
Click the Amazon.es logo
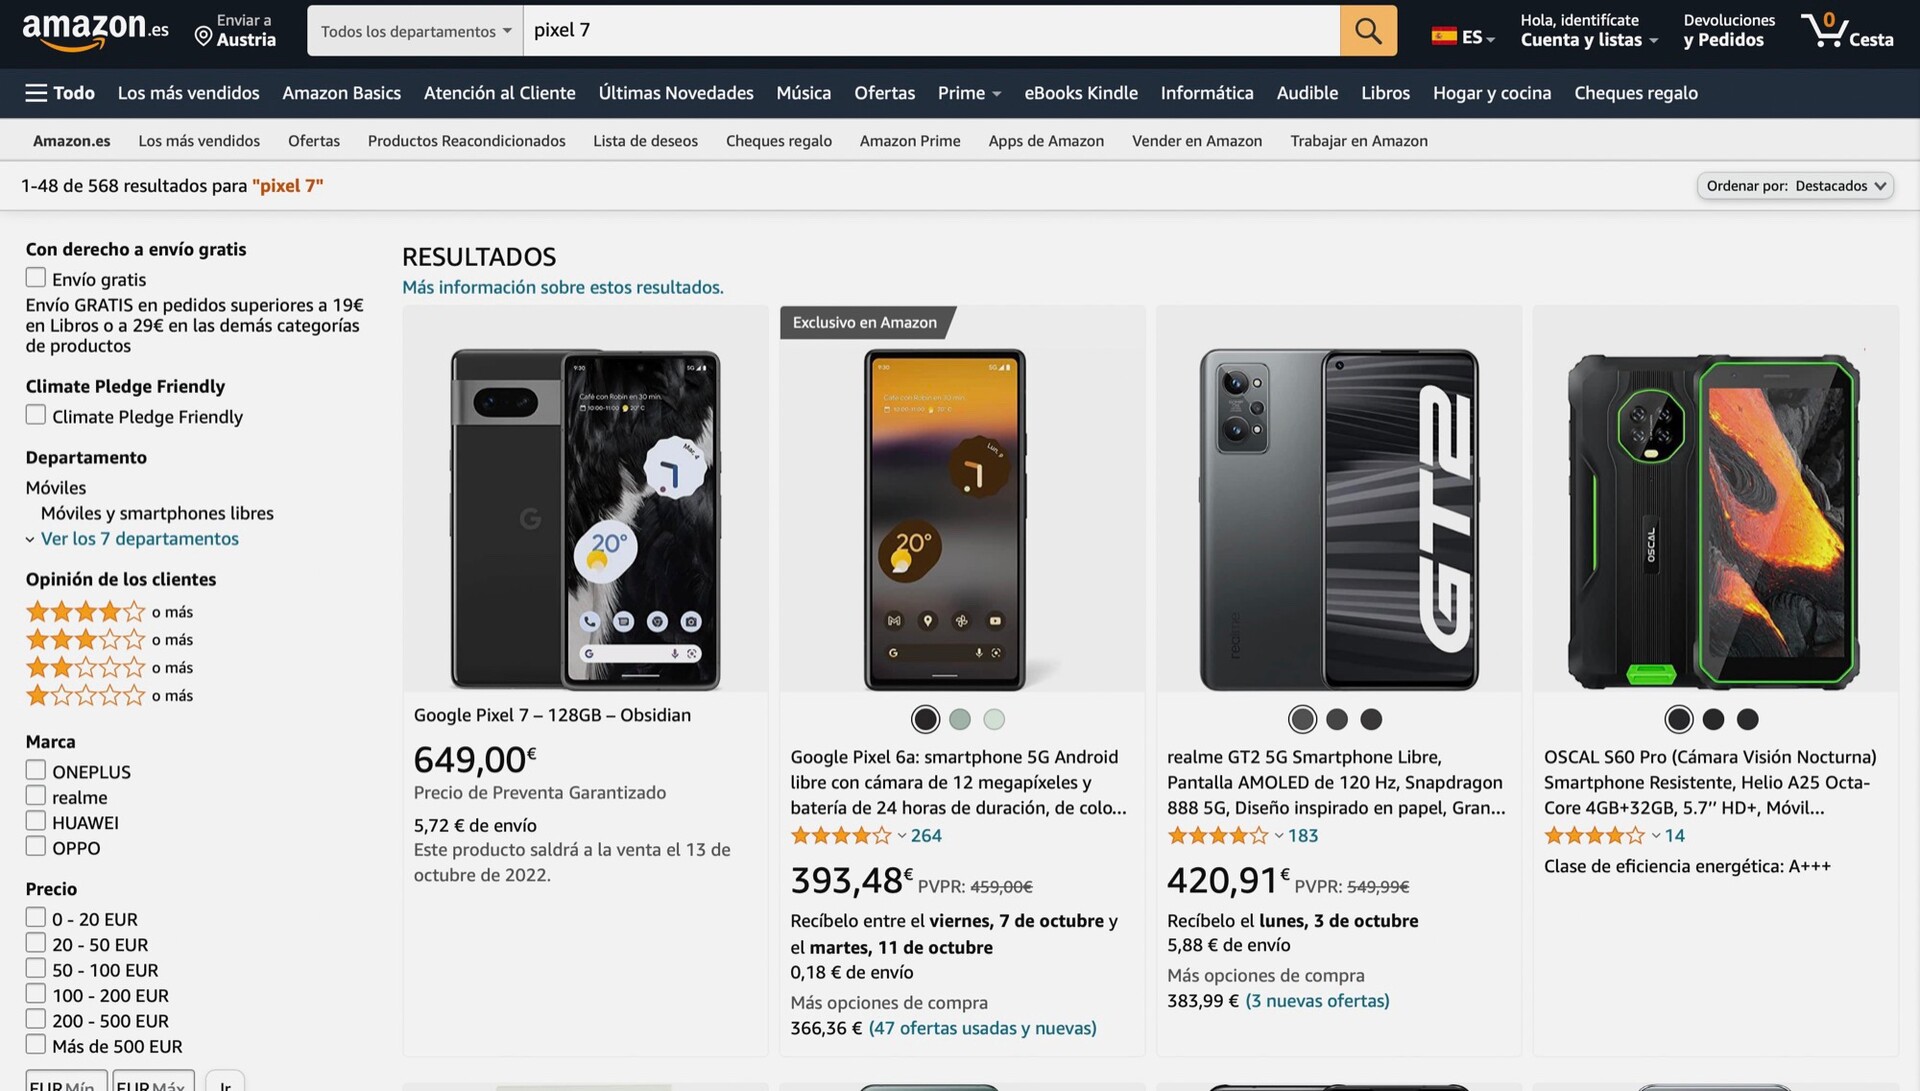point(95,31)
